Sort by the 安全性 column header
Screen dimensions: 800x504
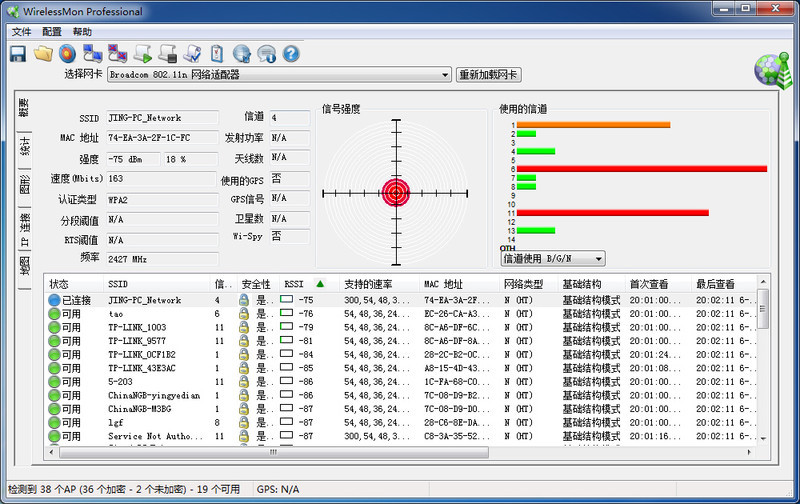click(x=256, y=284)
